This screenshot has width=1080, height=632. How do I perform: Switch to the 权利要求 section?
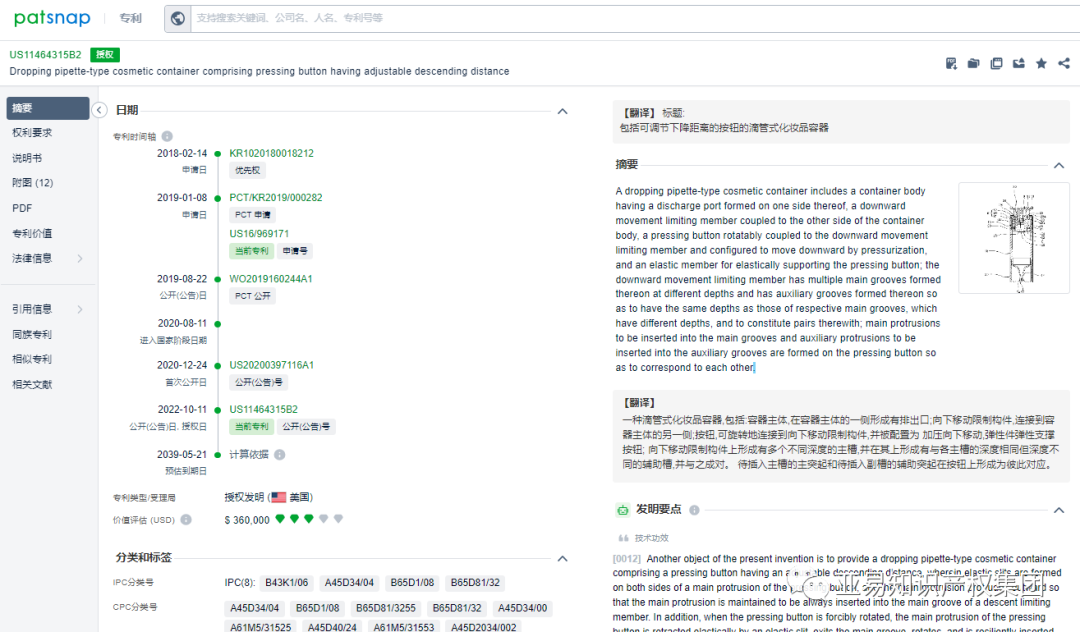point(33,132)
